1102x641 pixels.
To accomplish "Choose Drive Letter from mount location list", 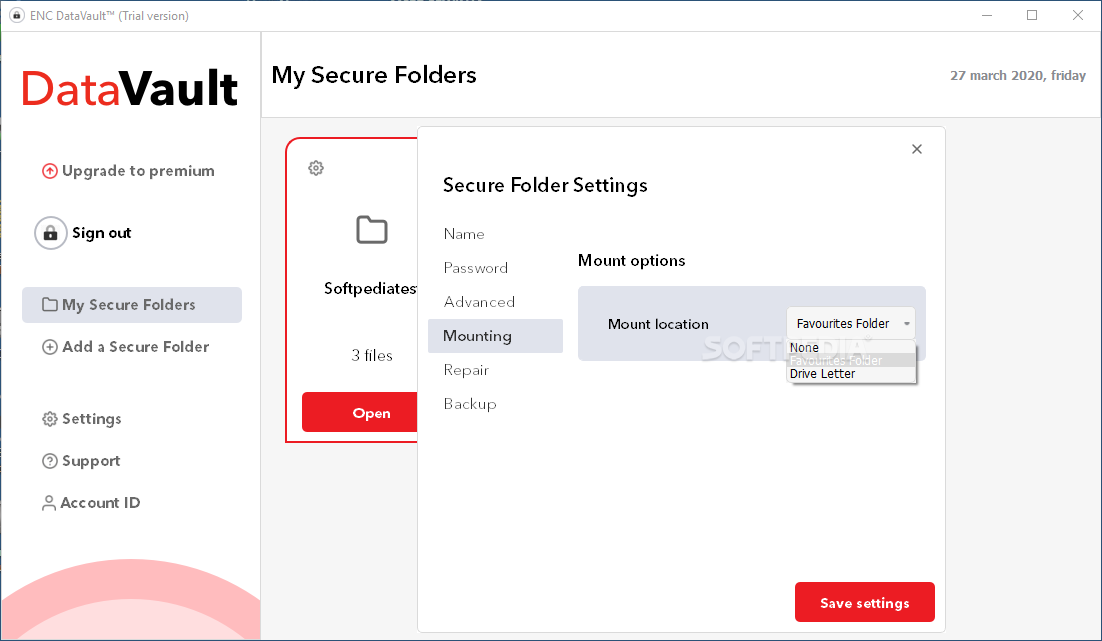I will click(851, 374).
